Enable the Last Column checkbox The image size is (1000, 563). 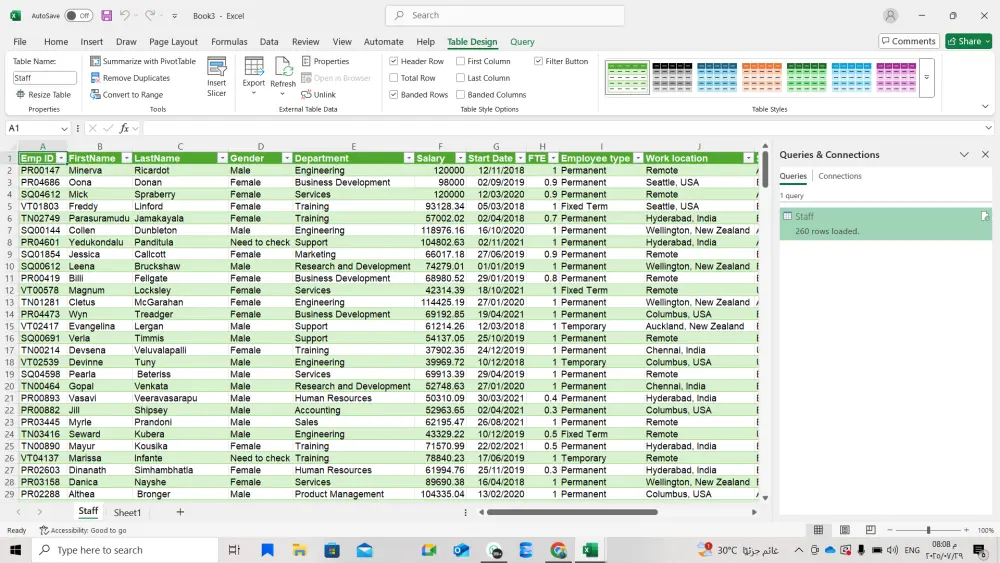point(460,78)
